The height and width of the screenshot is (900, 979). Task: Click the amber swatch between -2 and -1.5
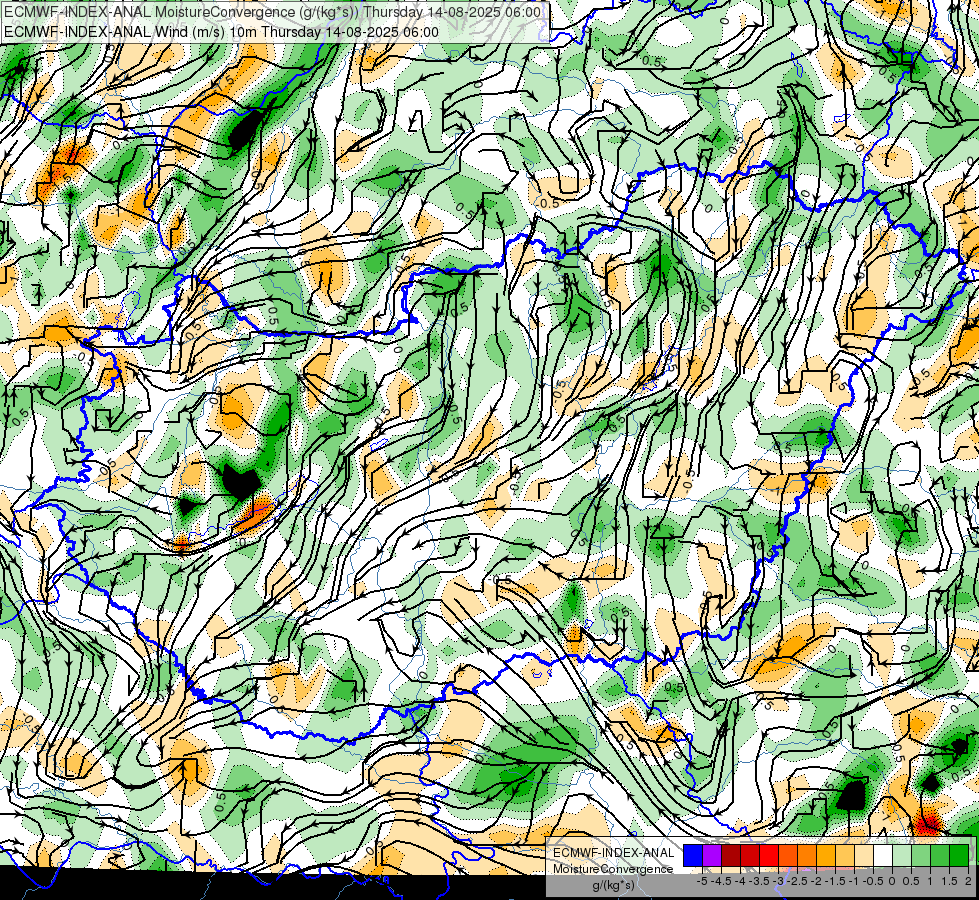[x=826, y=855]
